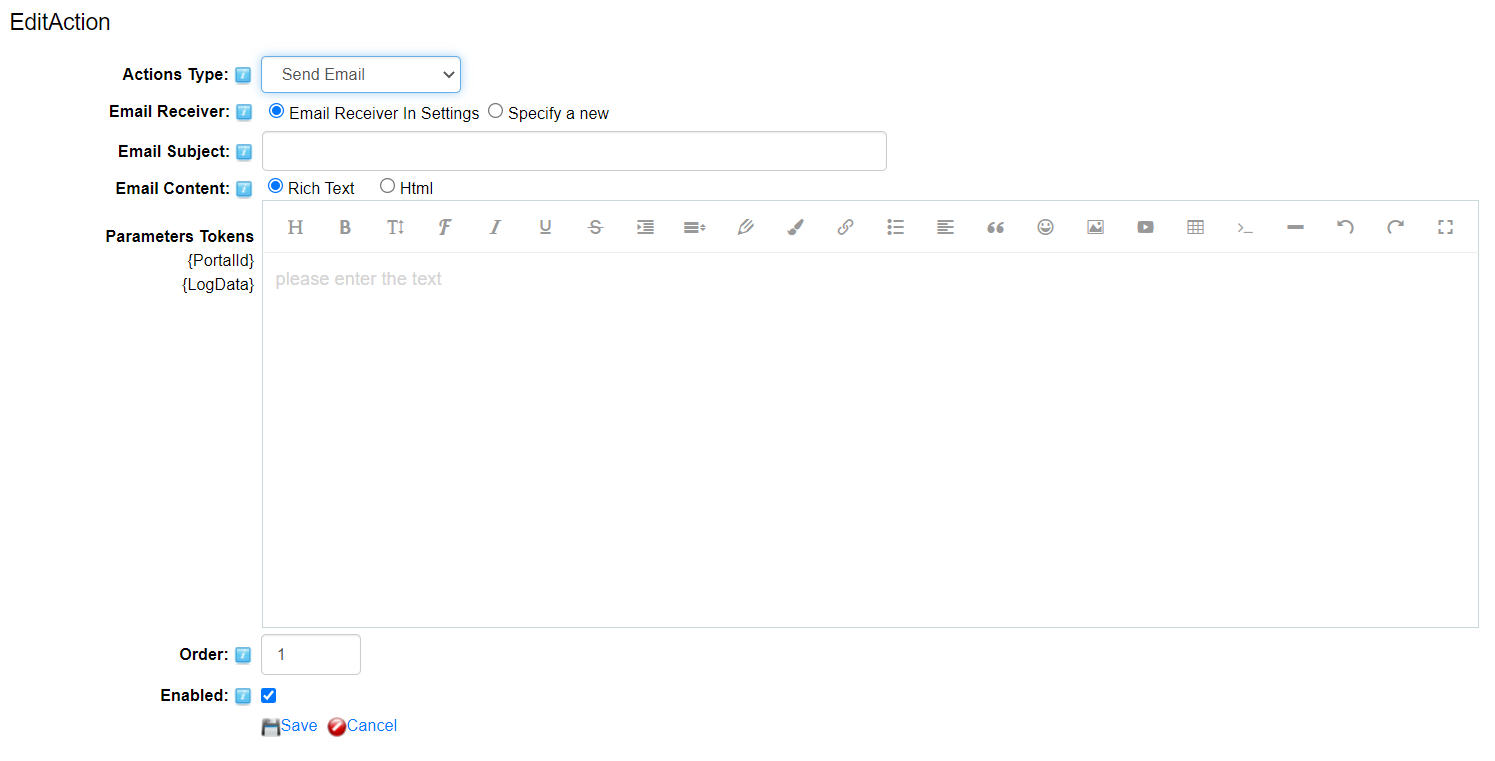Viewport: 1495px width, 761px height.
Task: Click into the Order field
Action: click(x=311, y=654)
